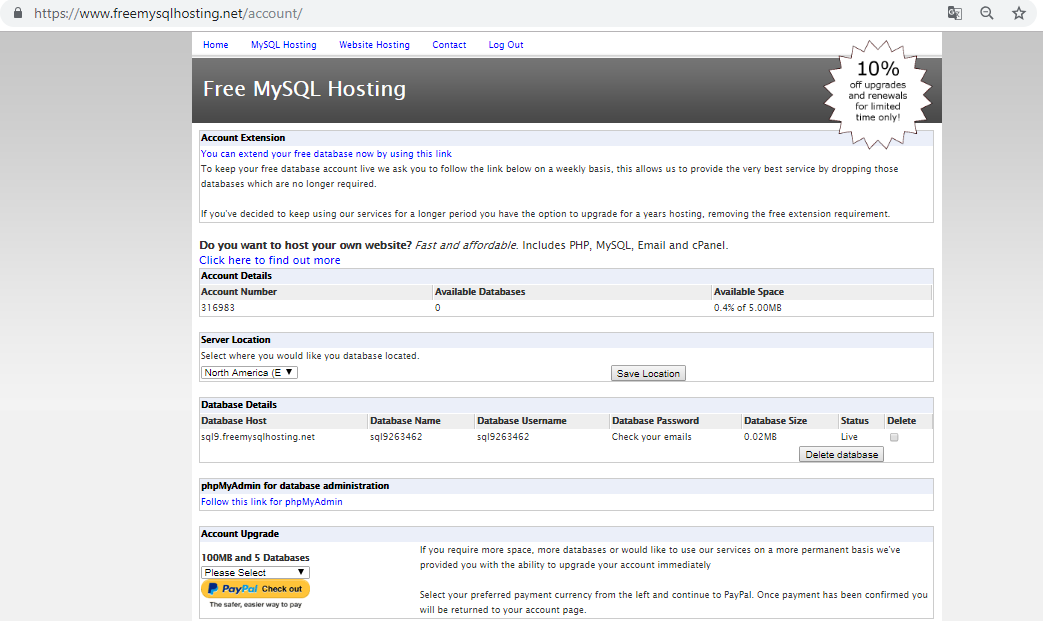The height and width of the screenshot is (621, 1043).
Task: Bookmark this page with the star icon
Action: pos(1018,13)
